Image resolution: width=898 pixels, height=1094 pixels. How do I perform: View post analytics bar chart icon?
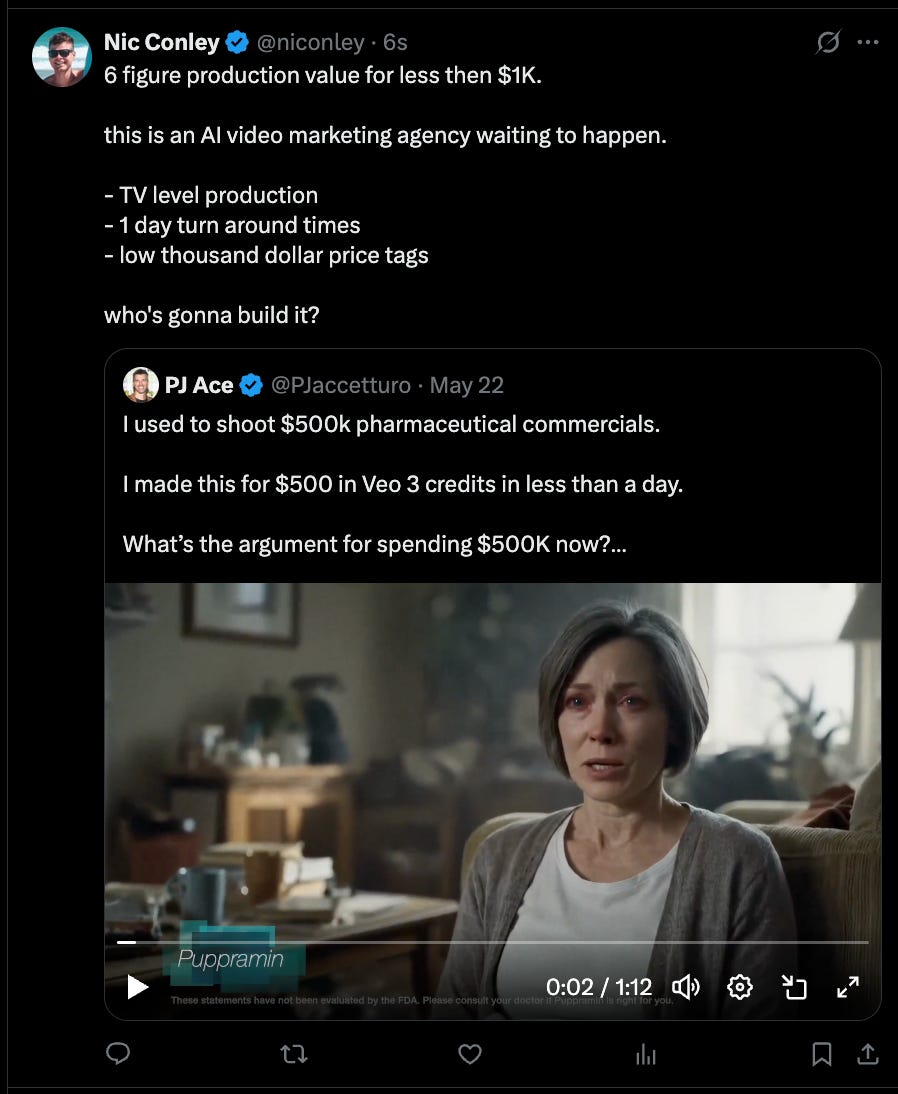coord(645,1054)
